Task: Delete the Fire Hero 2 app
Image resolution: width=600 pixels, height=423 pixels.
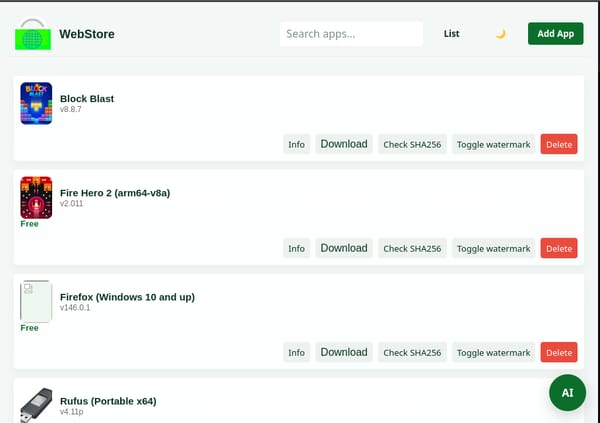Action: pyautogui.click(x=559, y=248)
